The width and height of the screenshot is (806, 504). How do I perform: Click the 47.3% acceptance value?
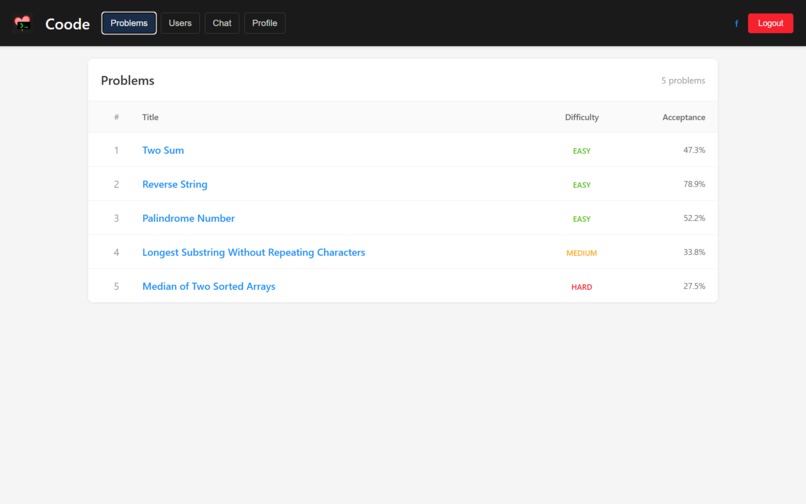tap(694, 150)
